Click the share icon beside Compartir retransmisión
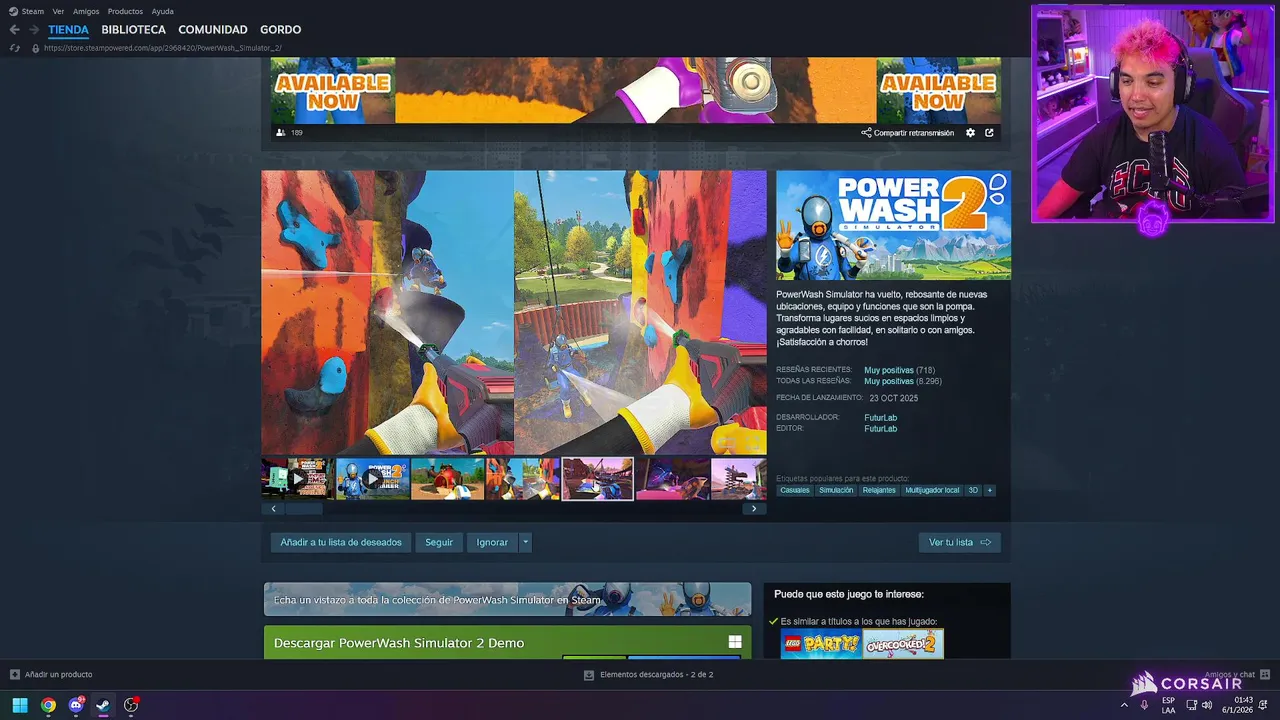 pyautogui.click(x=866, y=132)
